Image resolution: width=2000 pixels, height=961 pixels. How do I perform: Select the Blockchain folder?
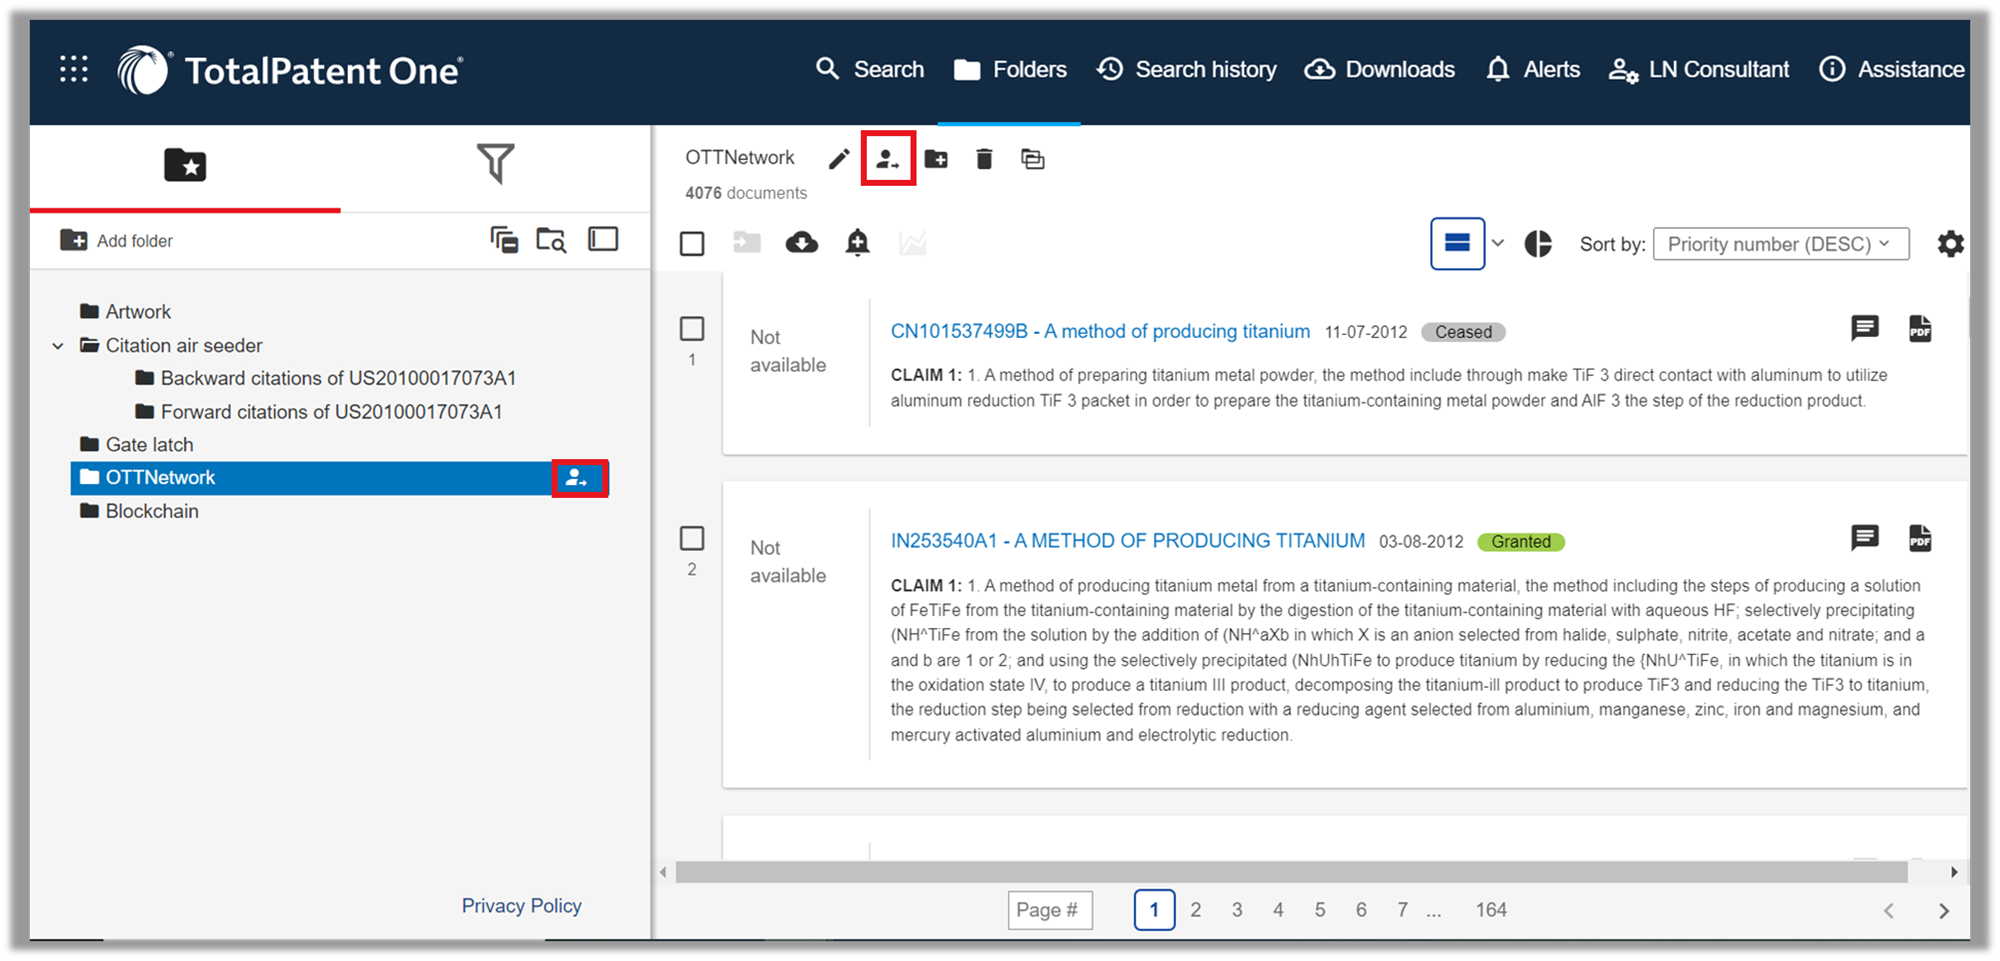(139, 511)
